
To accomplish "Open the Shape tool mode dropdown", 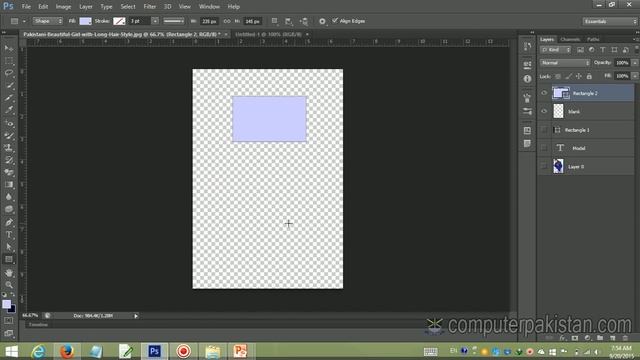I will 48,21.
